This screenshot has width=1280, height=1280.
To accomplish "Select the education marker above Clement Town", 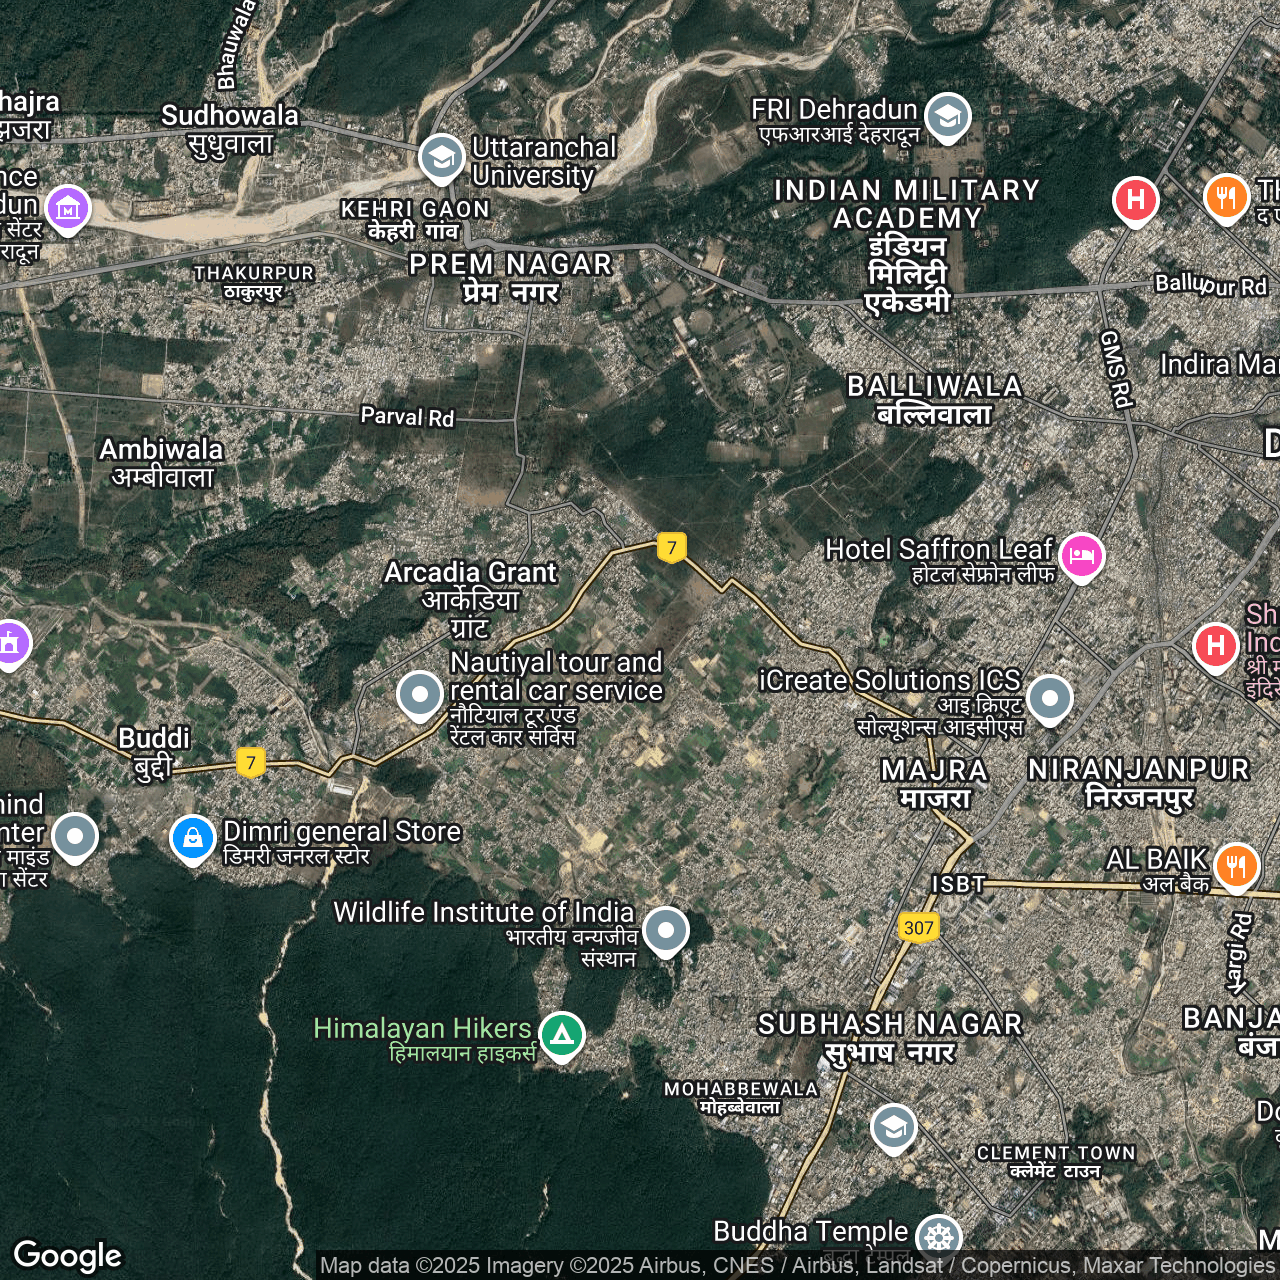I will click(x=893, y=1127).
